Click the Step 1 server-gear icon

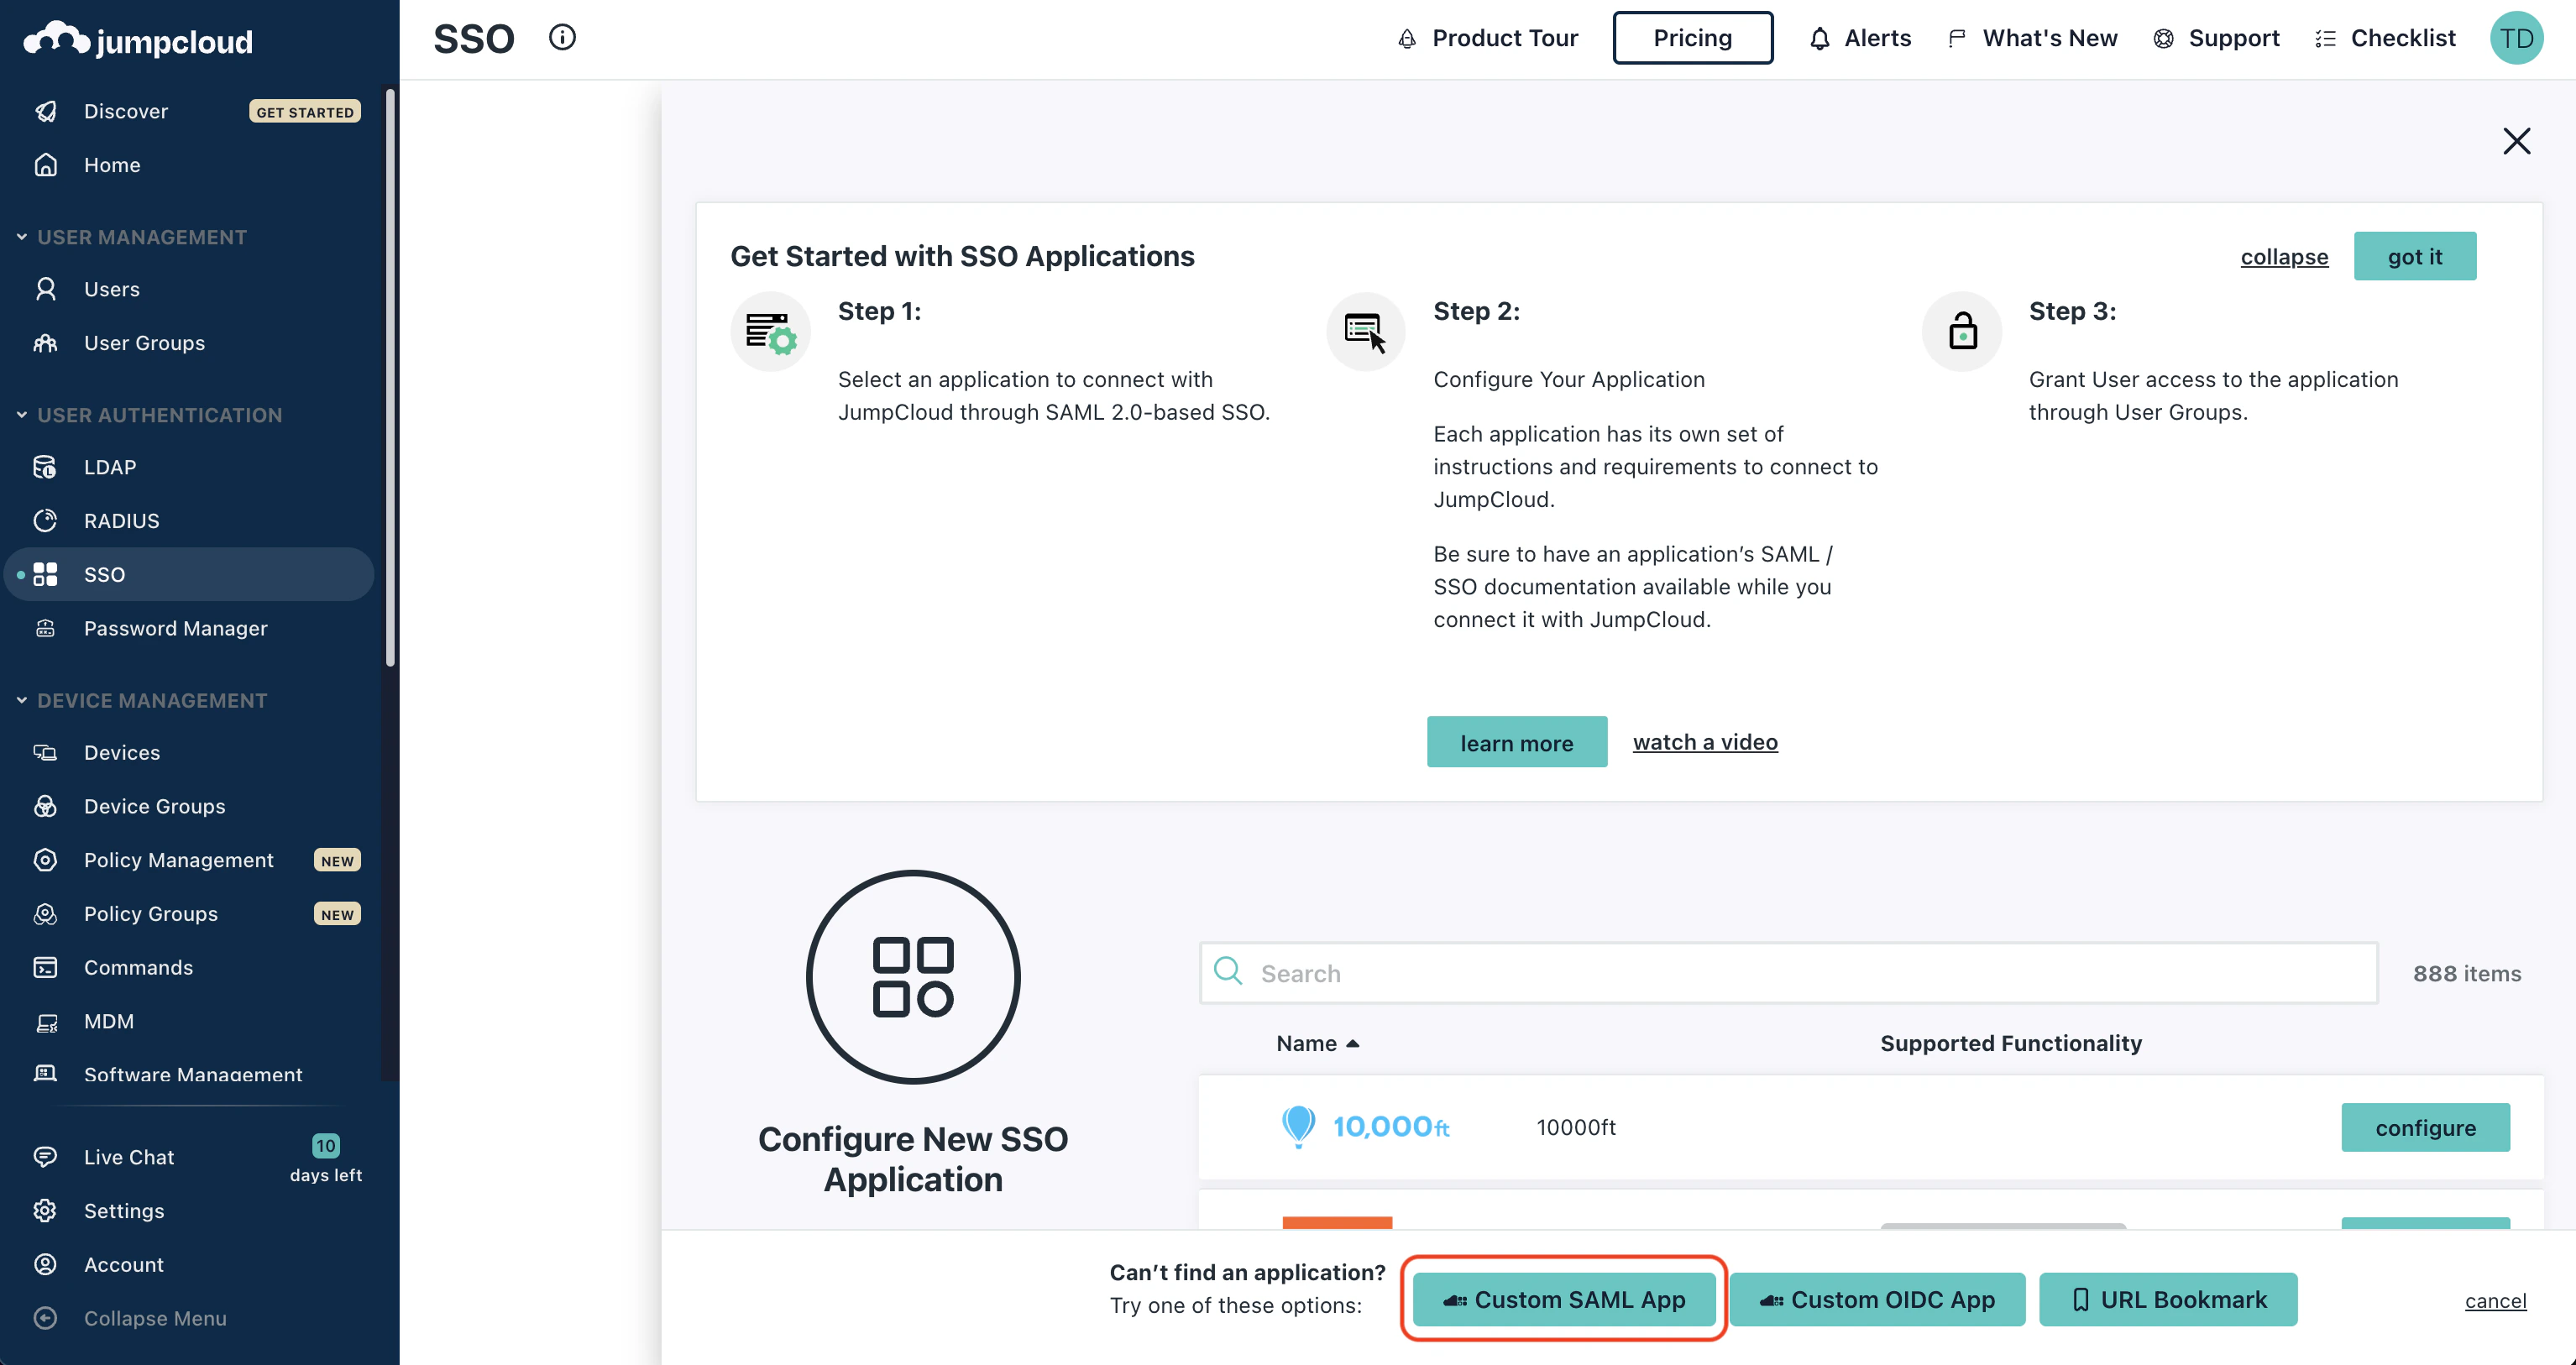[x=770, y=332]
